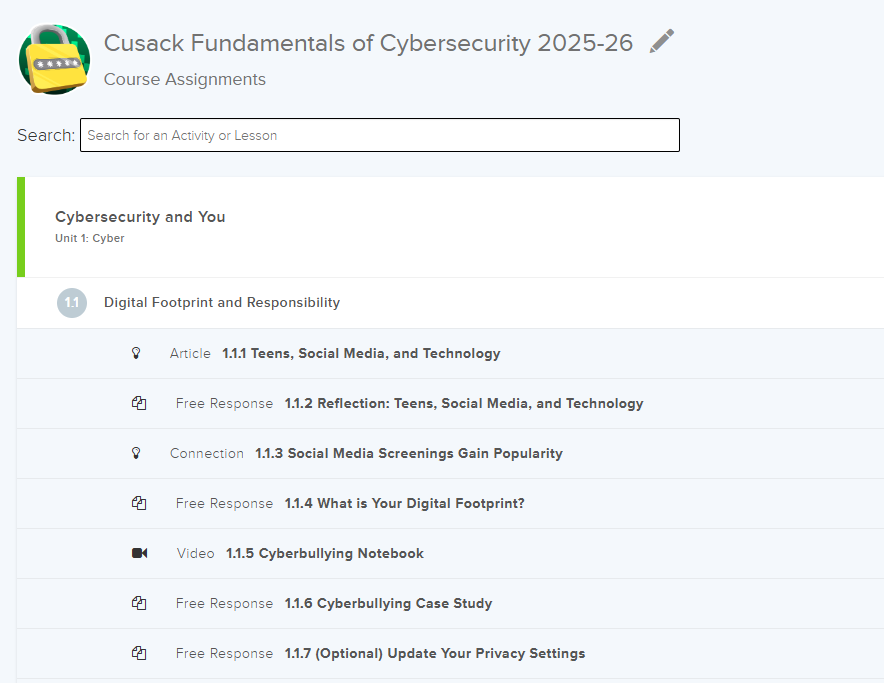Open optional Update Your Privacy Settings activity
This screenshot has width=884, height=683.
click(435, 653)
